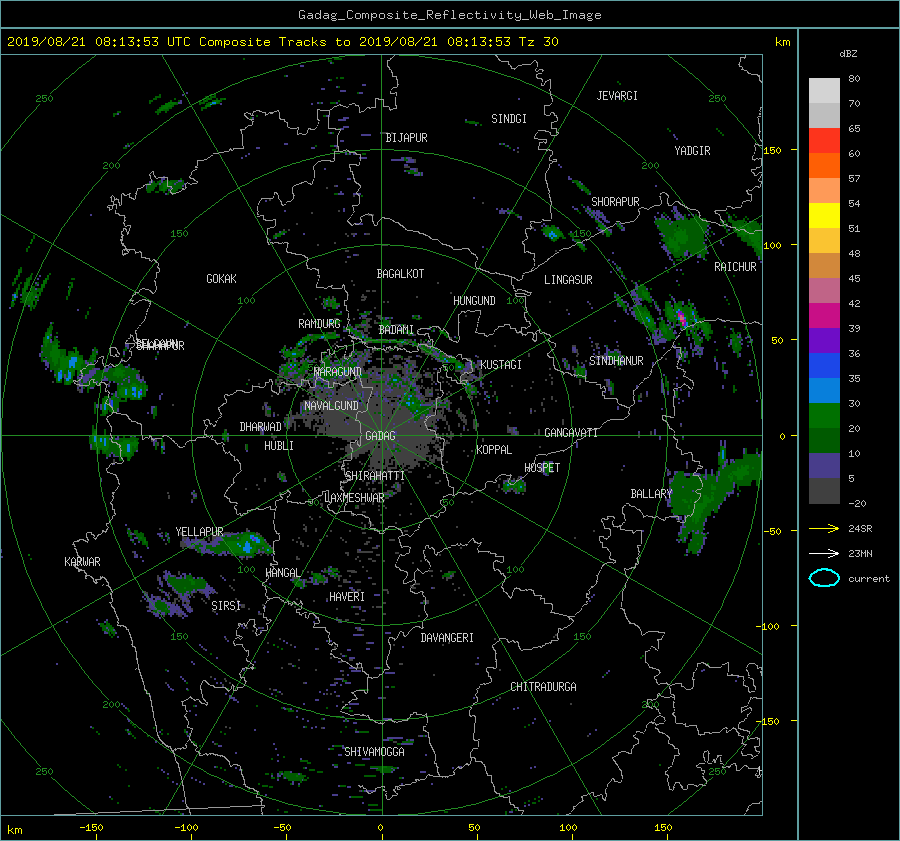The image size is (900, 841).
Task: Click the HUNGUND city label
Action: tap(474, 301)
